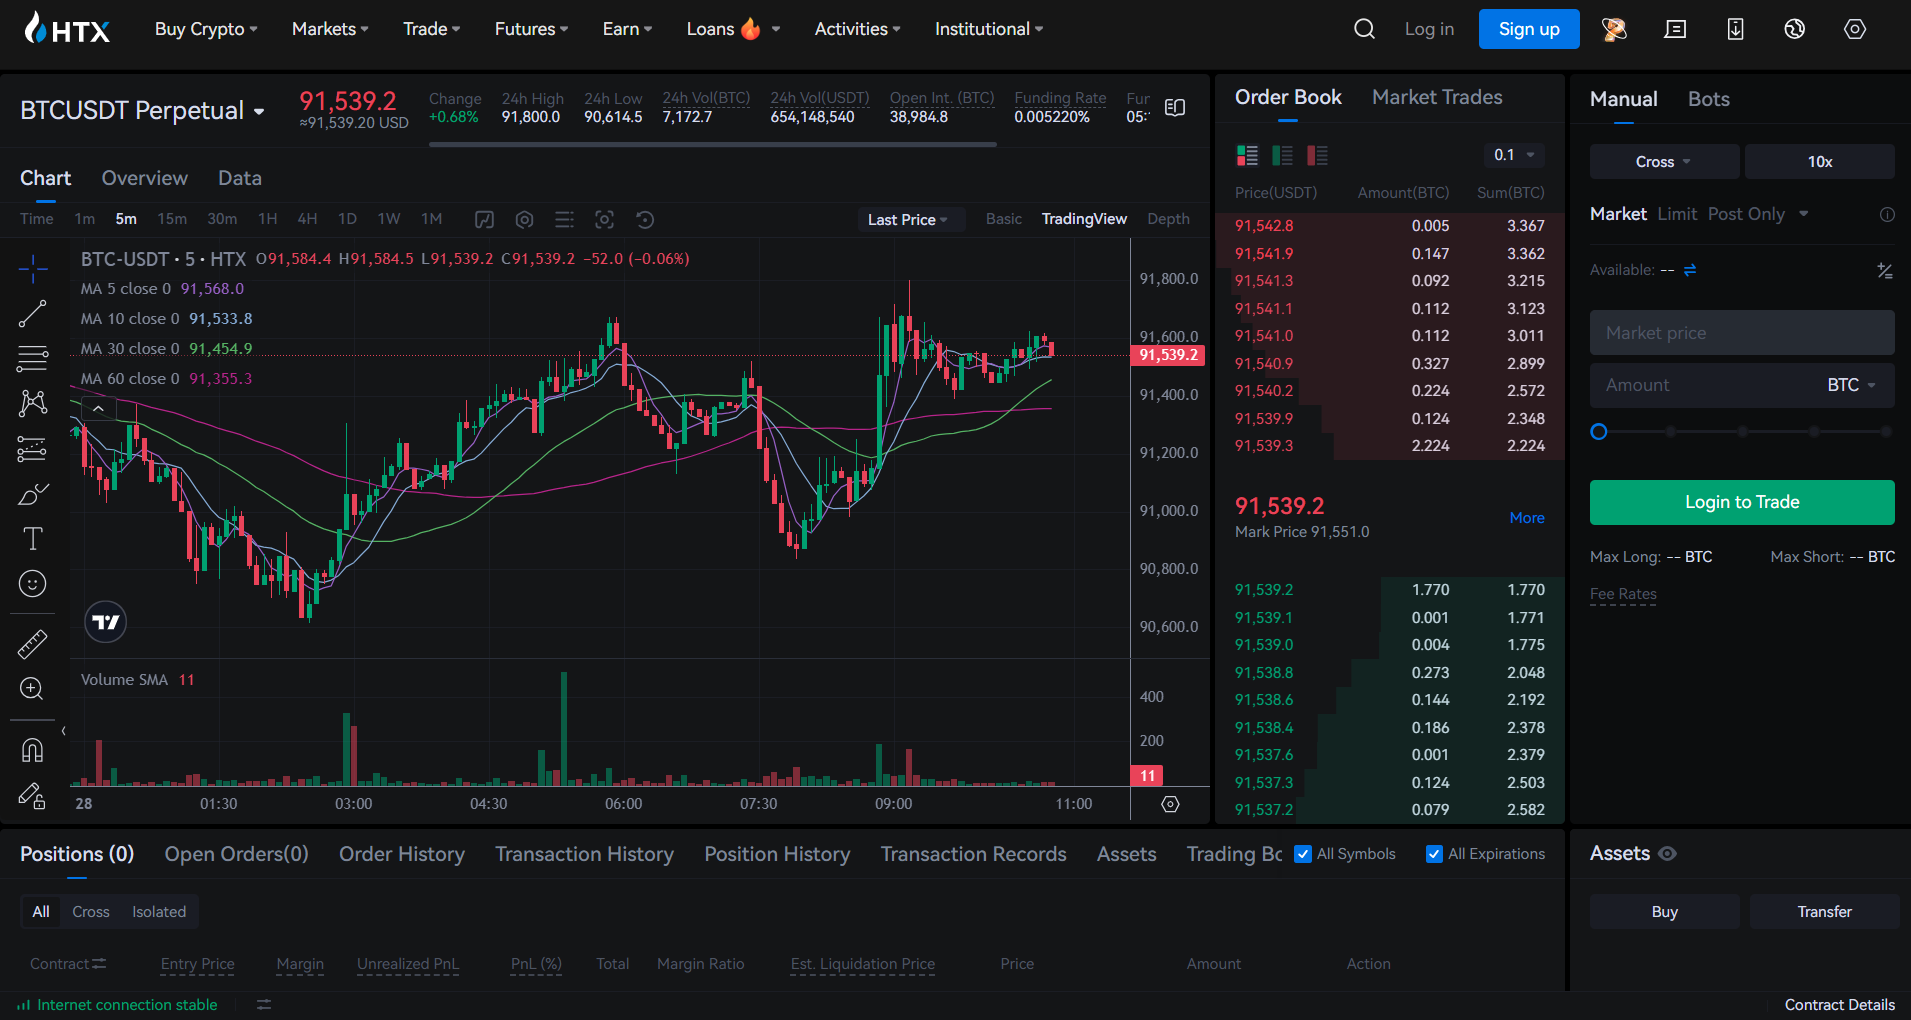Open the 0.1 order book precision dropdown
The height and width of the screenshot is (1020, 1911).
pyautogui.click(x=1512, y=155)
